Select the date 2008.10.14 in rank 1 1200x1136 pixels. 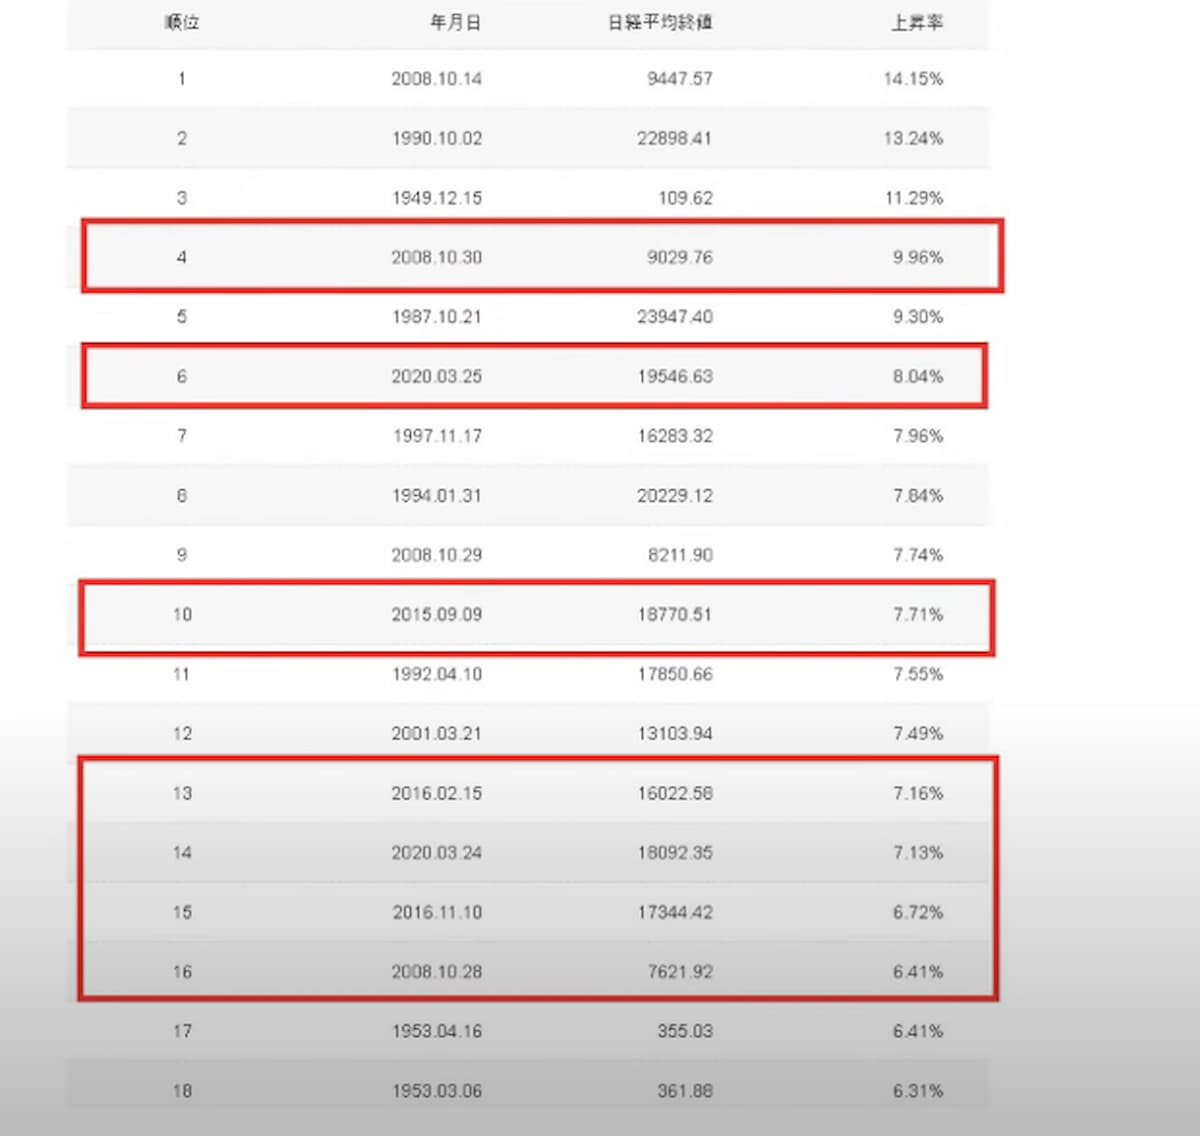click(436, 79)
